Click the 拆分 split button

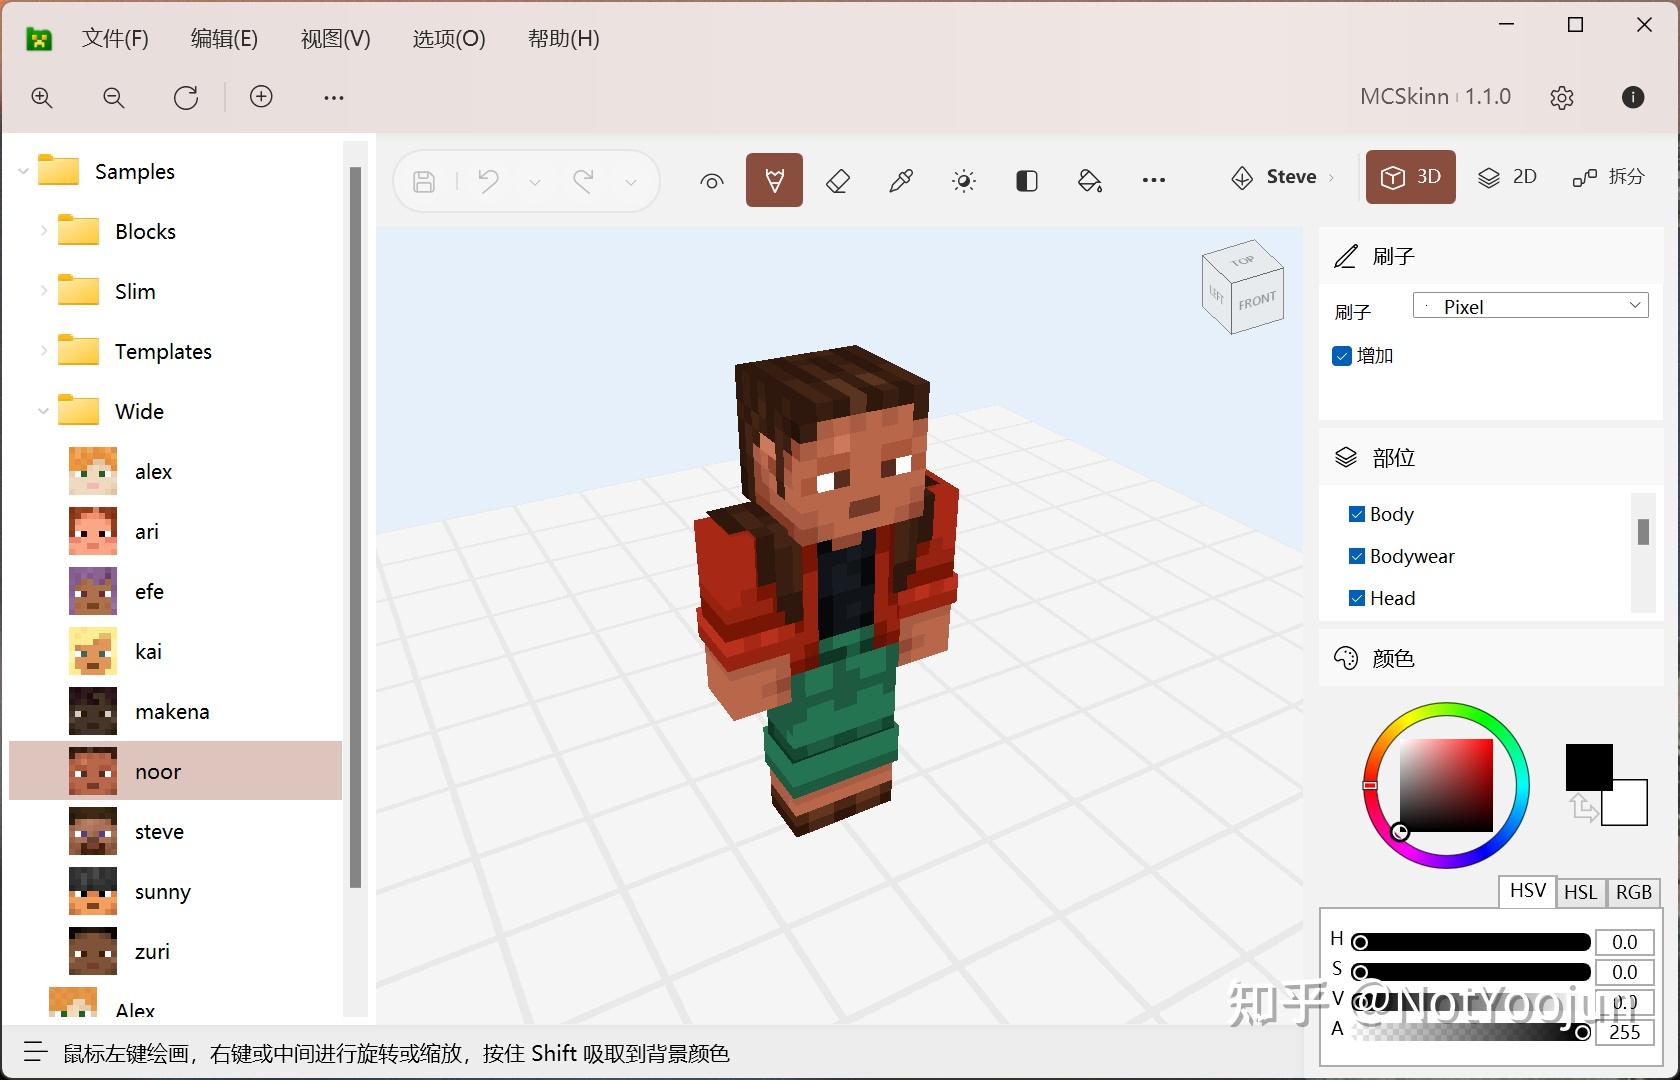(1608, 177)
